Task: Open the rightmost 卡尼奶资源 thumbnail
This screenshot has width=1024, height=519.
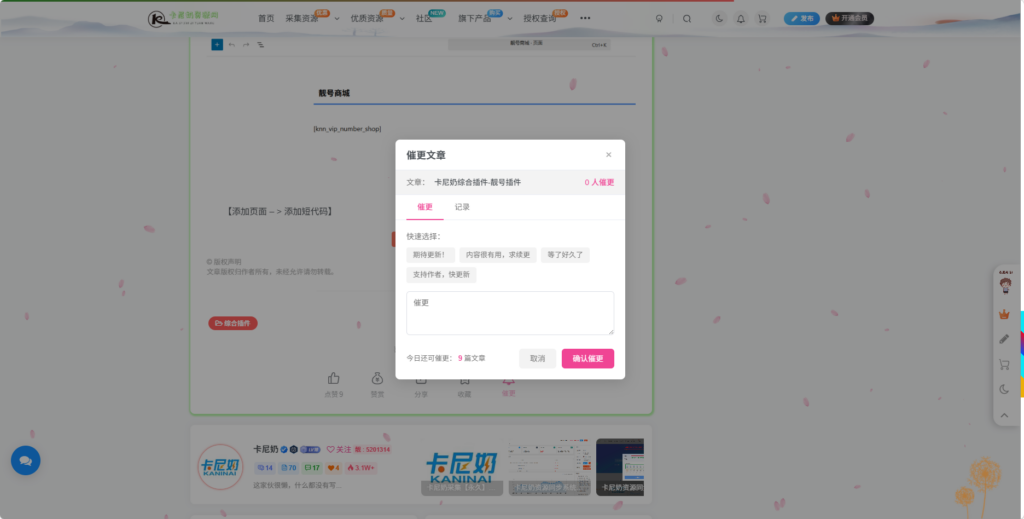Action: [620, 467]
